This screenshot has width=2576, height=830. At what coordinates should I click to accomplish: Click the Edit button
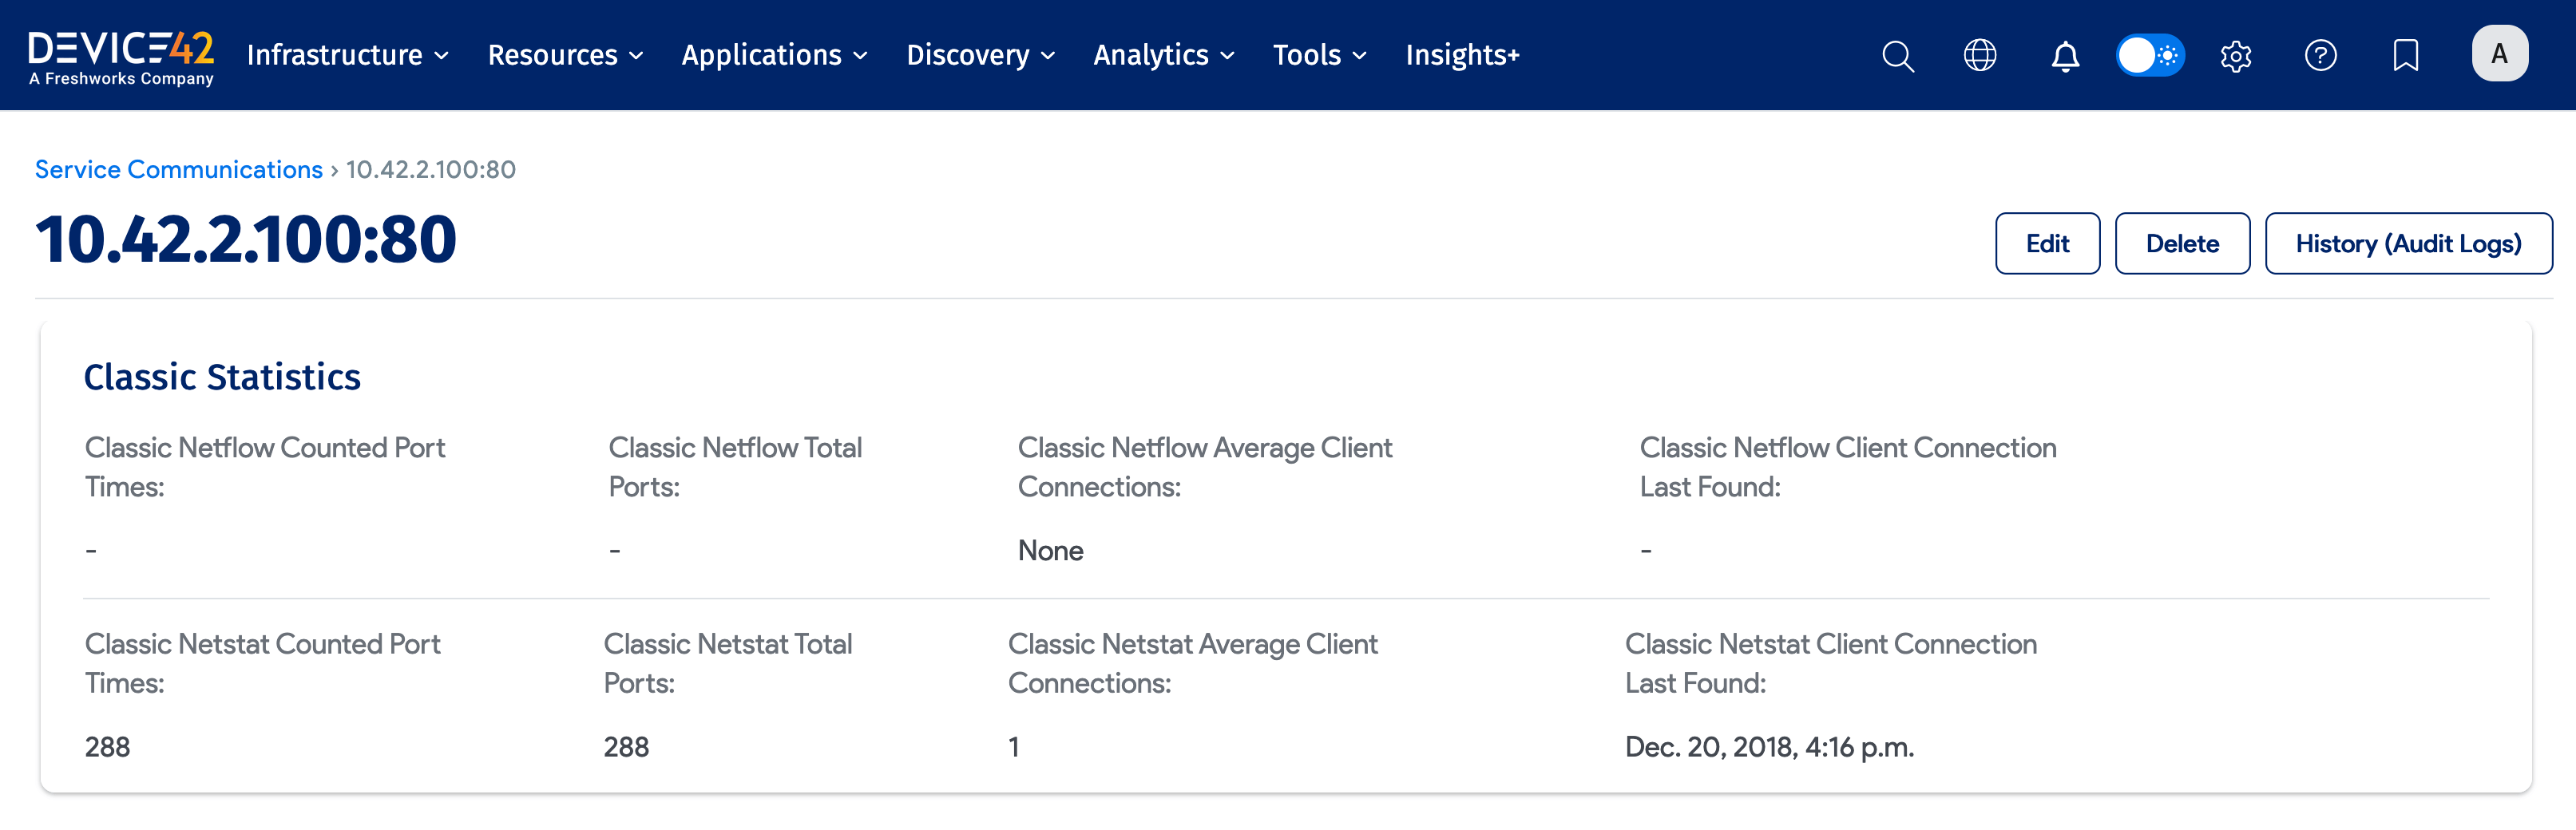(2047, 243)
